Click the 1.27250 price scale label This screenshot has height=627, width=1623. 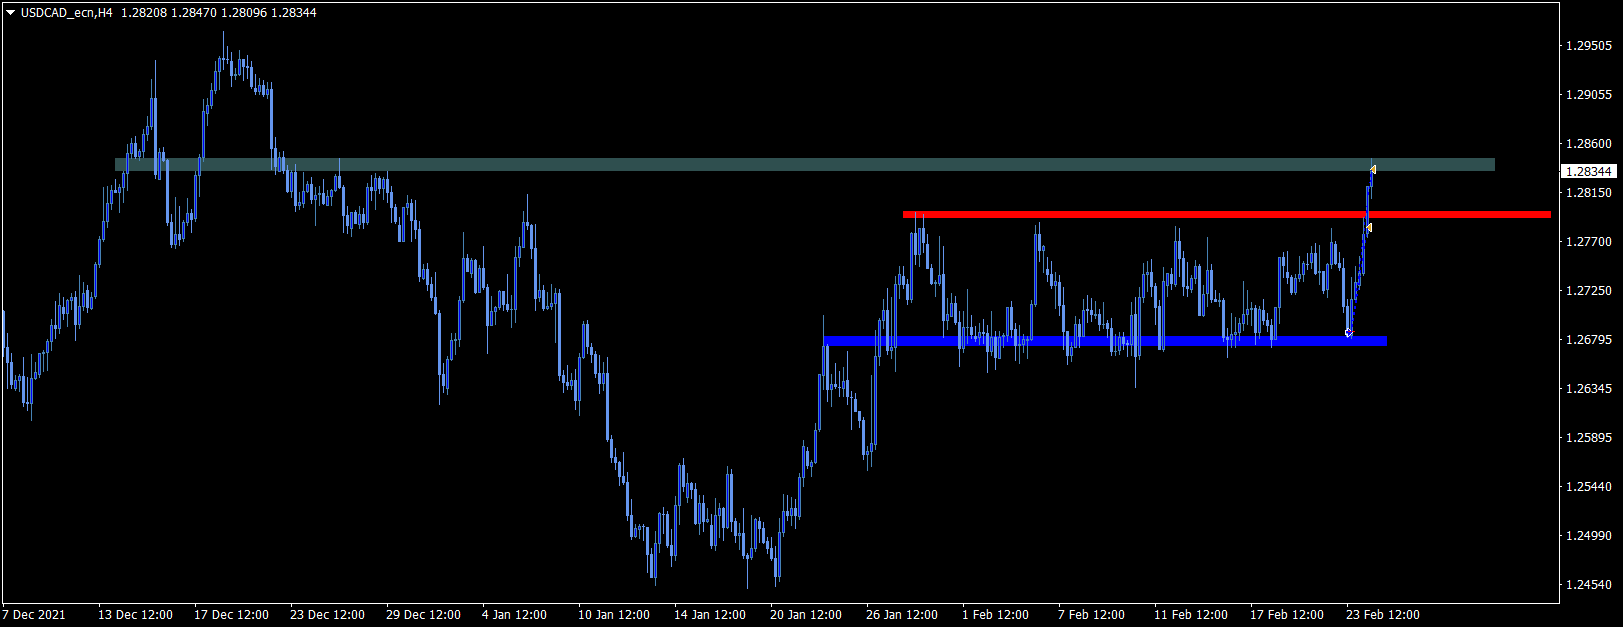tap(1589, 291)
